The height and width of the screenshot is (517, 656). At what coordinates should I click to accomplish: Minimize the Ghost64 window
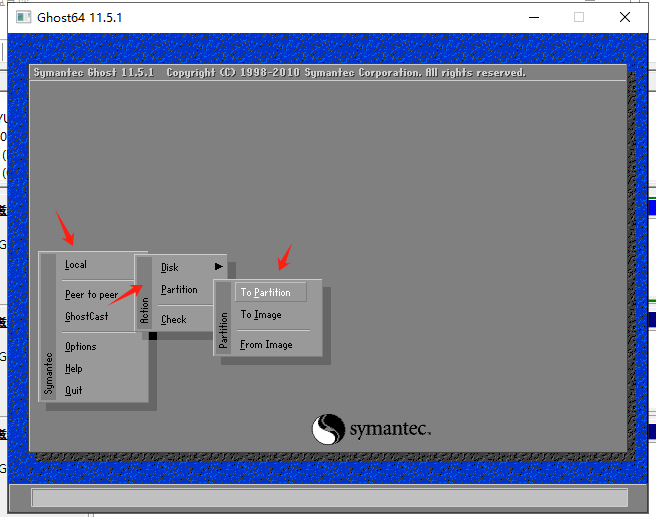click(x=534, y=18)
